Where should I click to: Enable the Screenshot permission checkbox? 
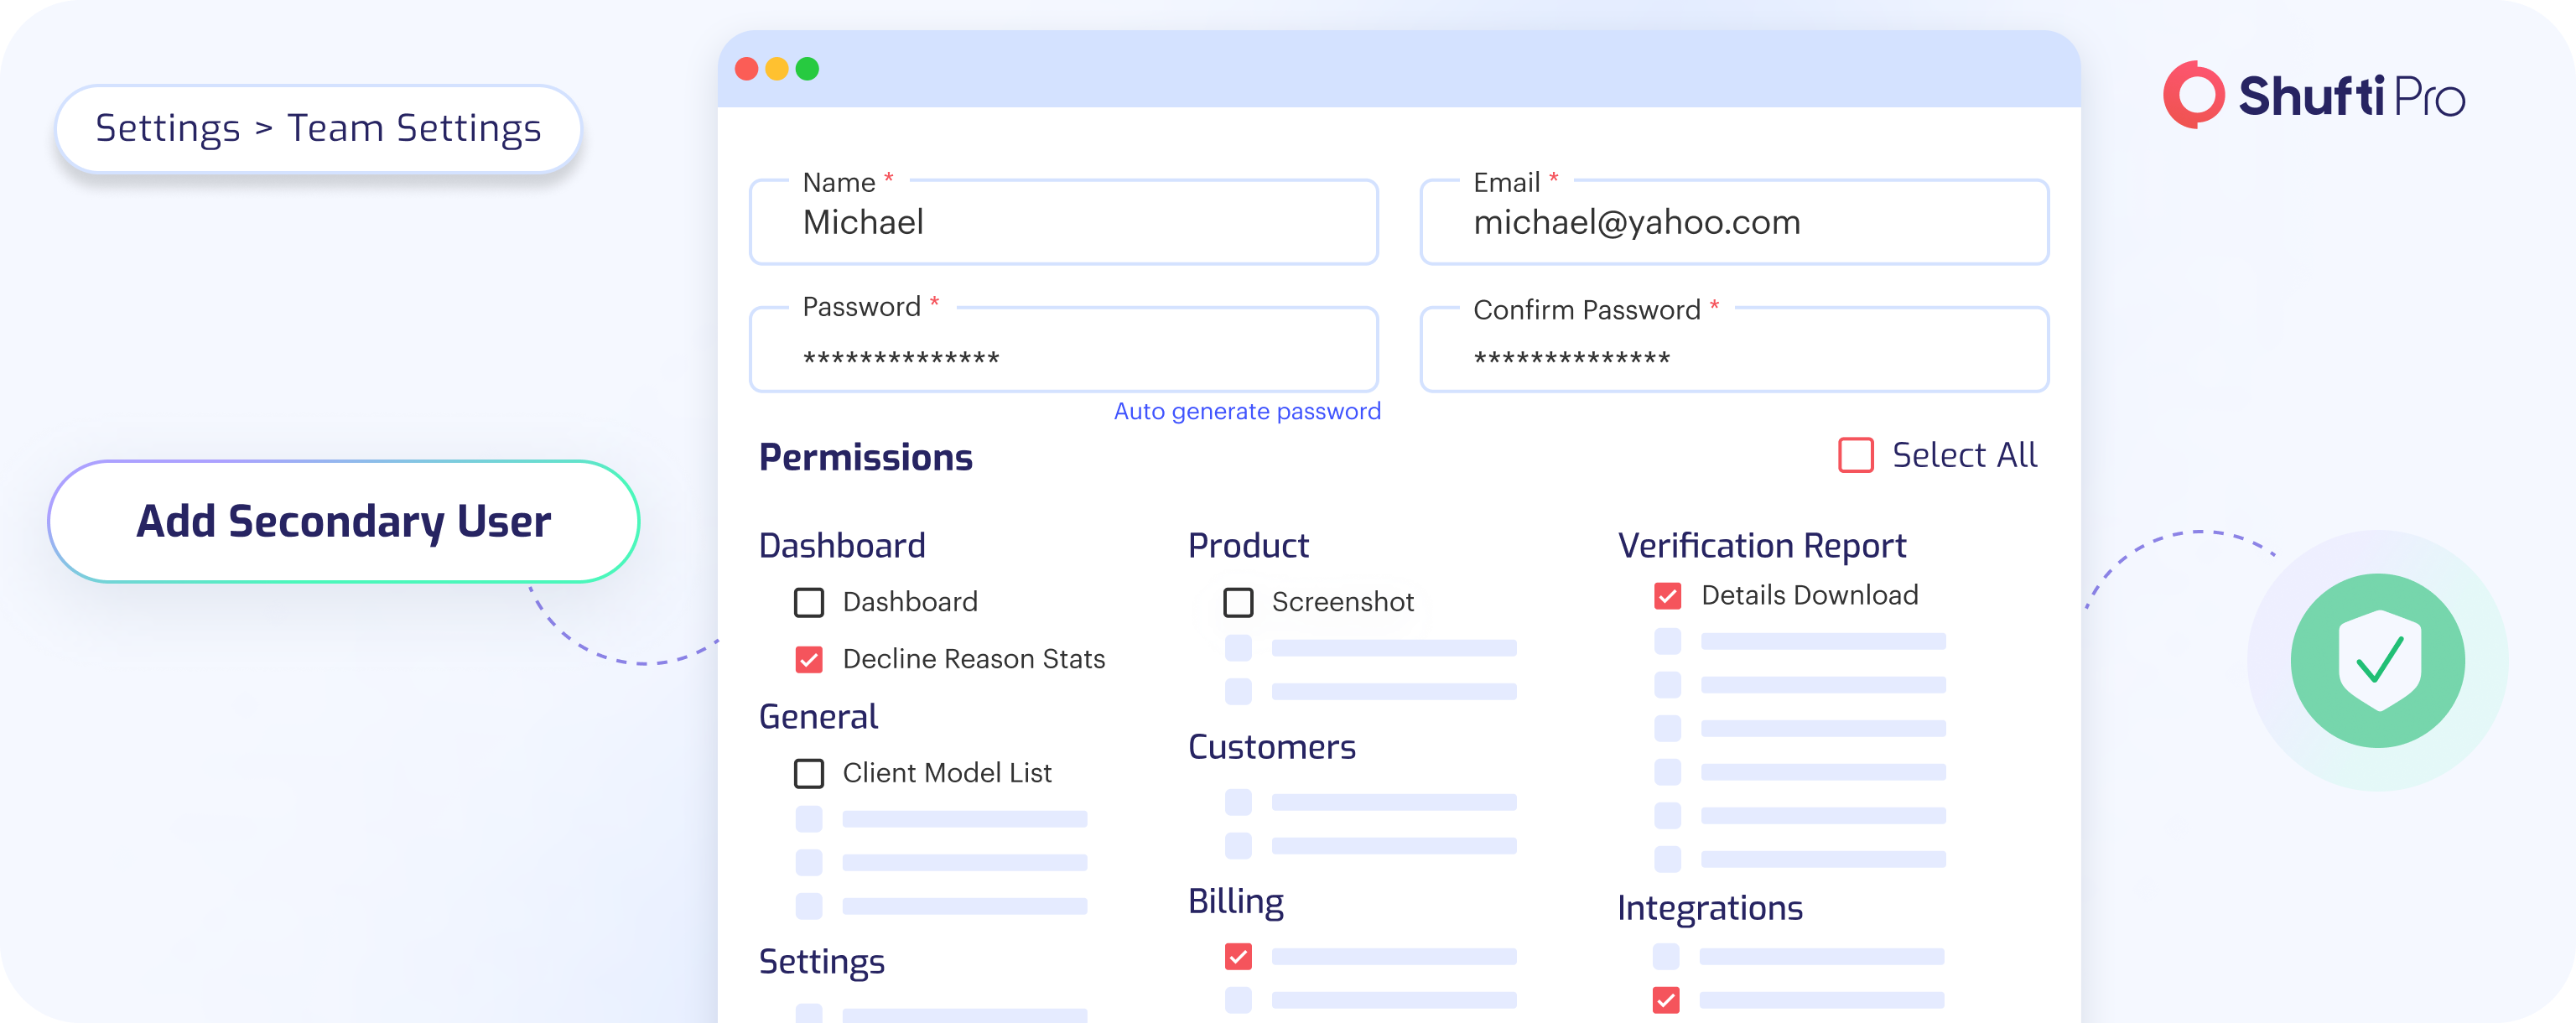click(1238, 602)
